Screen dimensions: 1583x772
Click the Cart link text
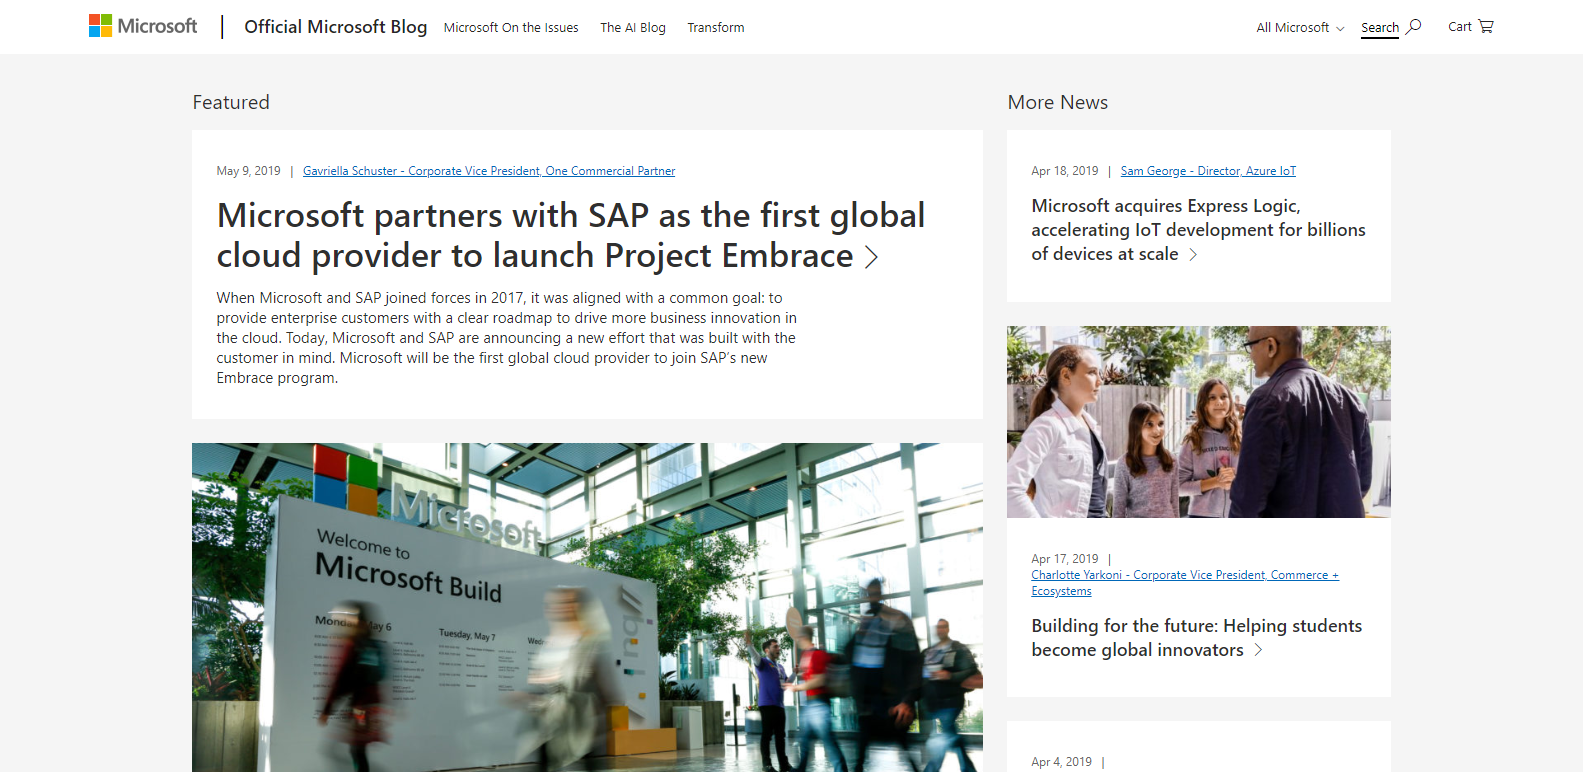pyautogui.click(x=1460, y=27)
